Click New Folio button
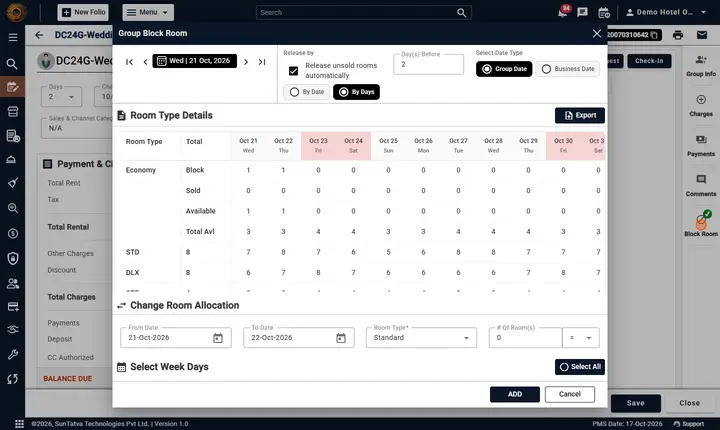 (83, 12)
